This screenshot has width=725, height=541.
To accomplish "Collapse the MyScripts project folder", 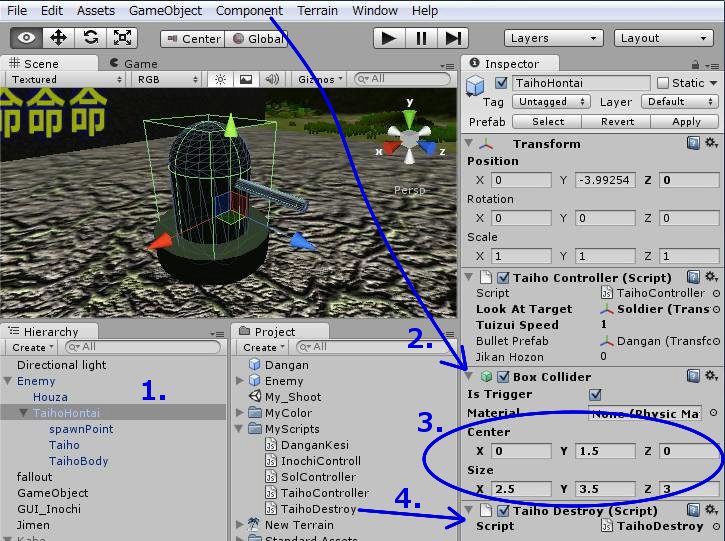I will pyautogui.click(x=239, y=429).
